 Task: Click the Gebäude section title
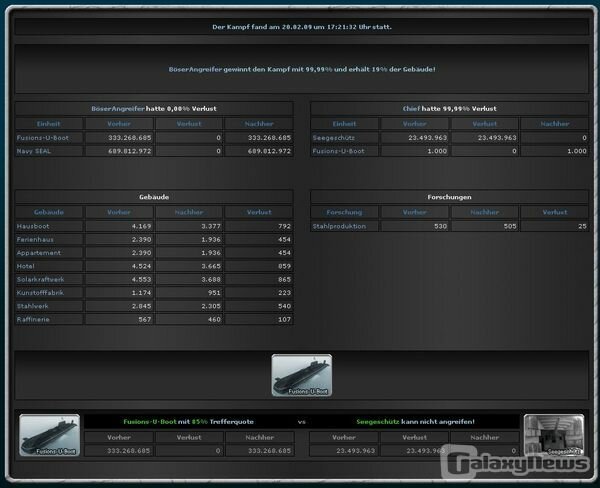pyautogui.click(x=154, y=197)
